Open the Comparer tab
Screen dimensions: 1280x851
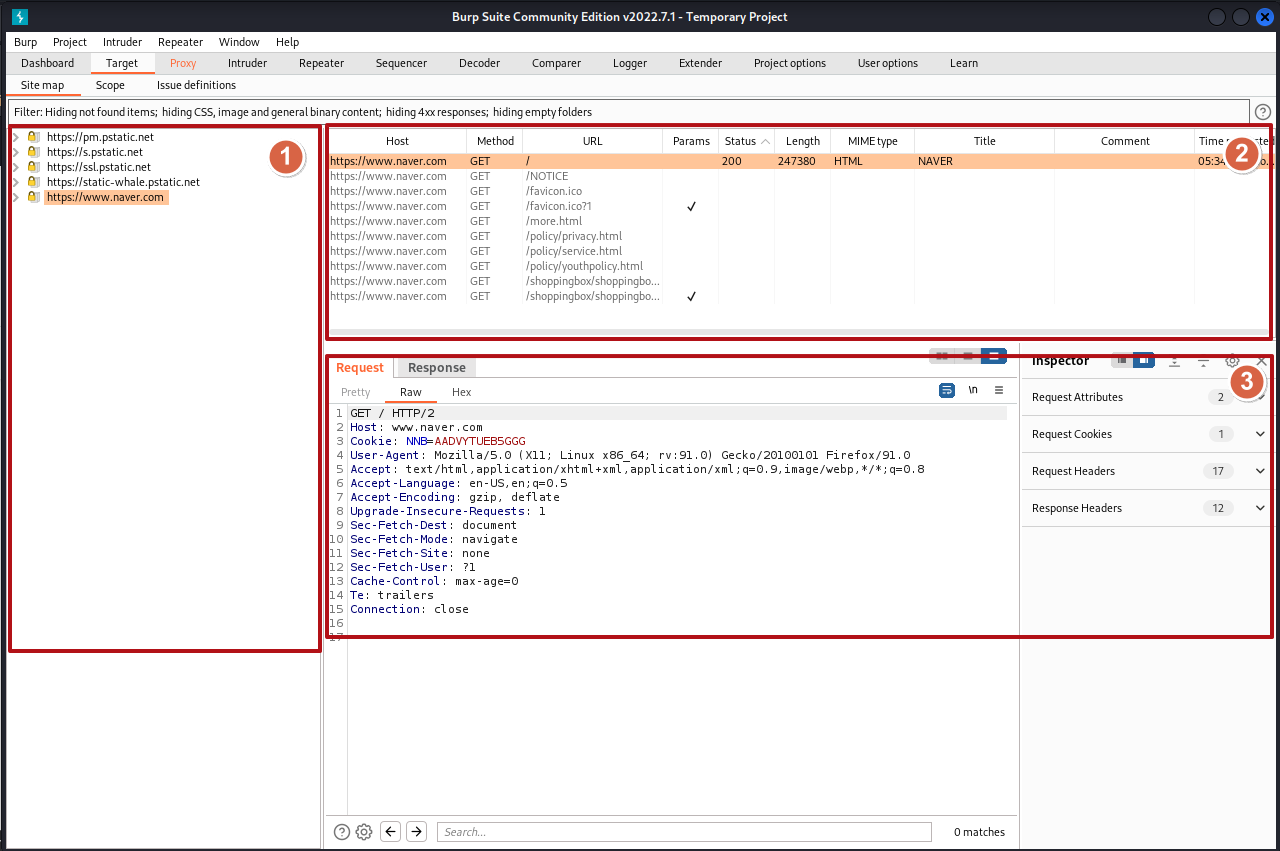coord(556,63)
